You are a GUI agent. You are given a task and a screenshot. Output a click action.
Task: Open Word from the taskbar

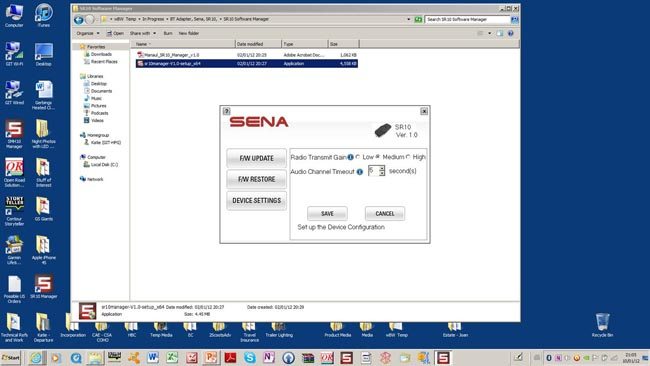click(x=153, y=357)
